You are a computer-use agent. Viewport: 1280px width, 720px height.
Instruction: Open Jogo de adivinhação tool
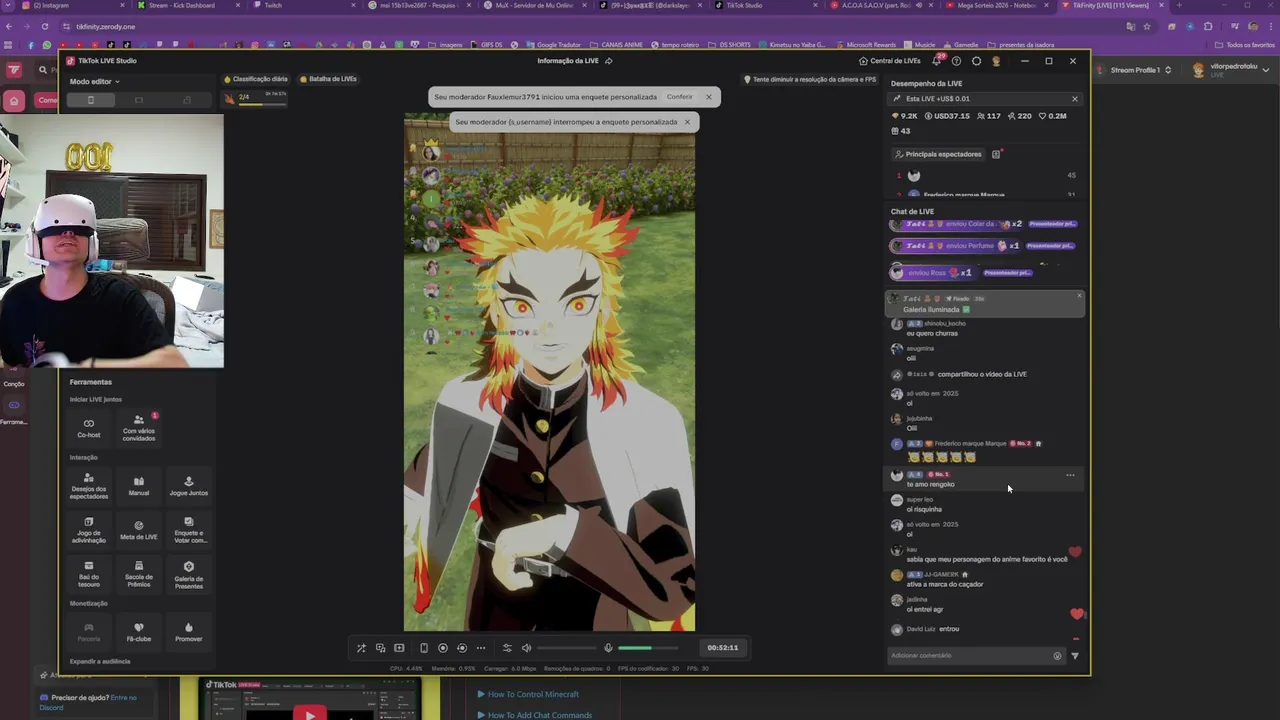coord(89,529)
